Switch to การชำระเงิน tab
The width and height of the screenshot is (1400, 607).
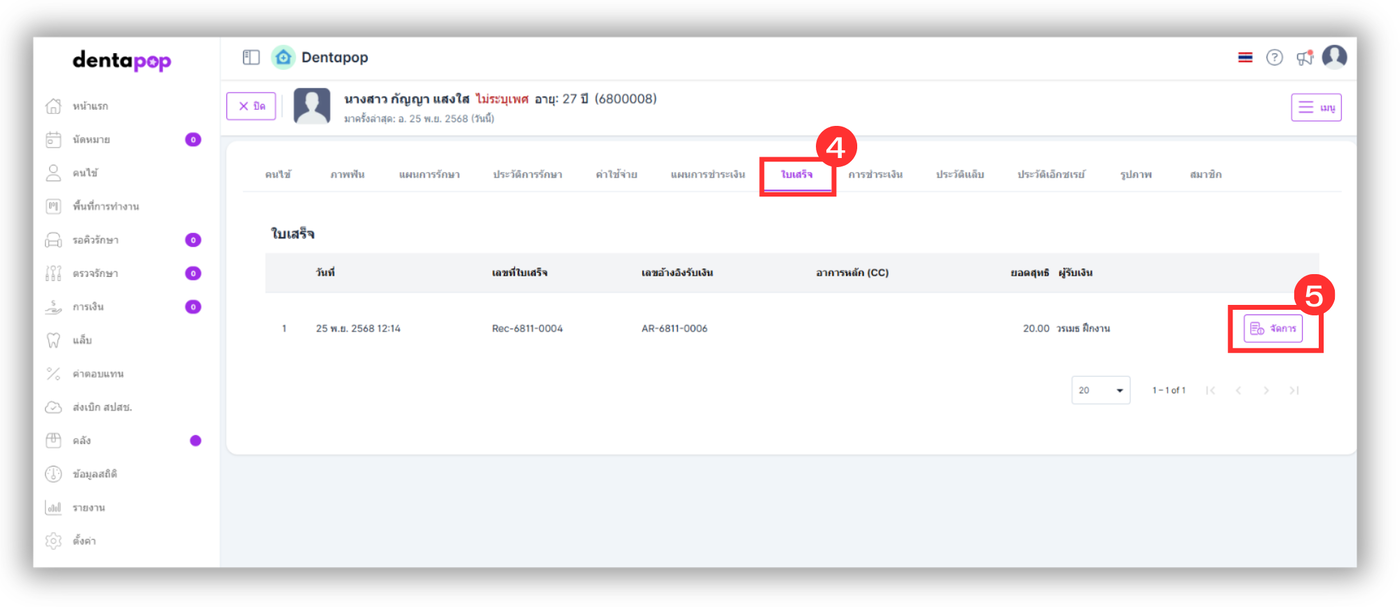click(875, 175)
